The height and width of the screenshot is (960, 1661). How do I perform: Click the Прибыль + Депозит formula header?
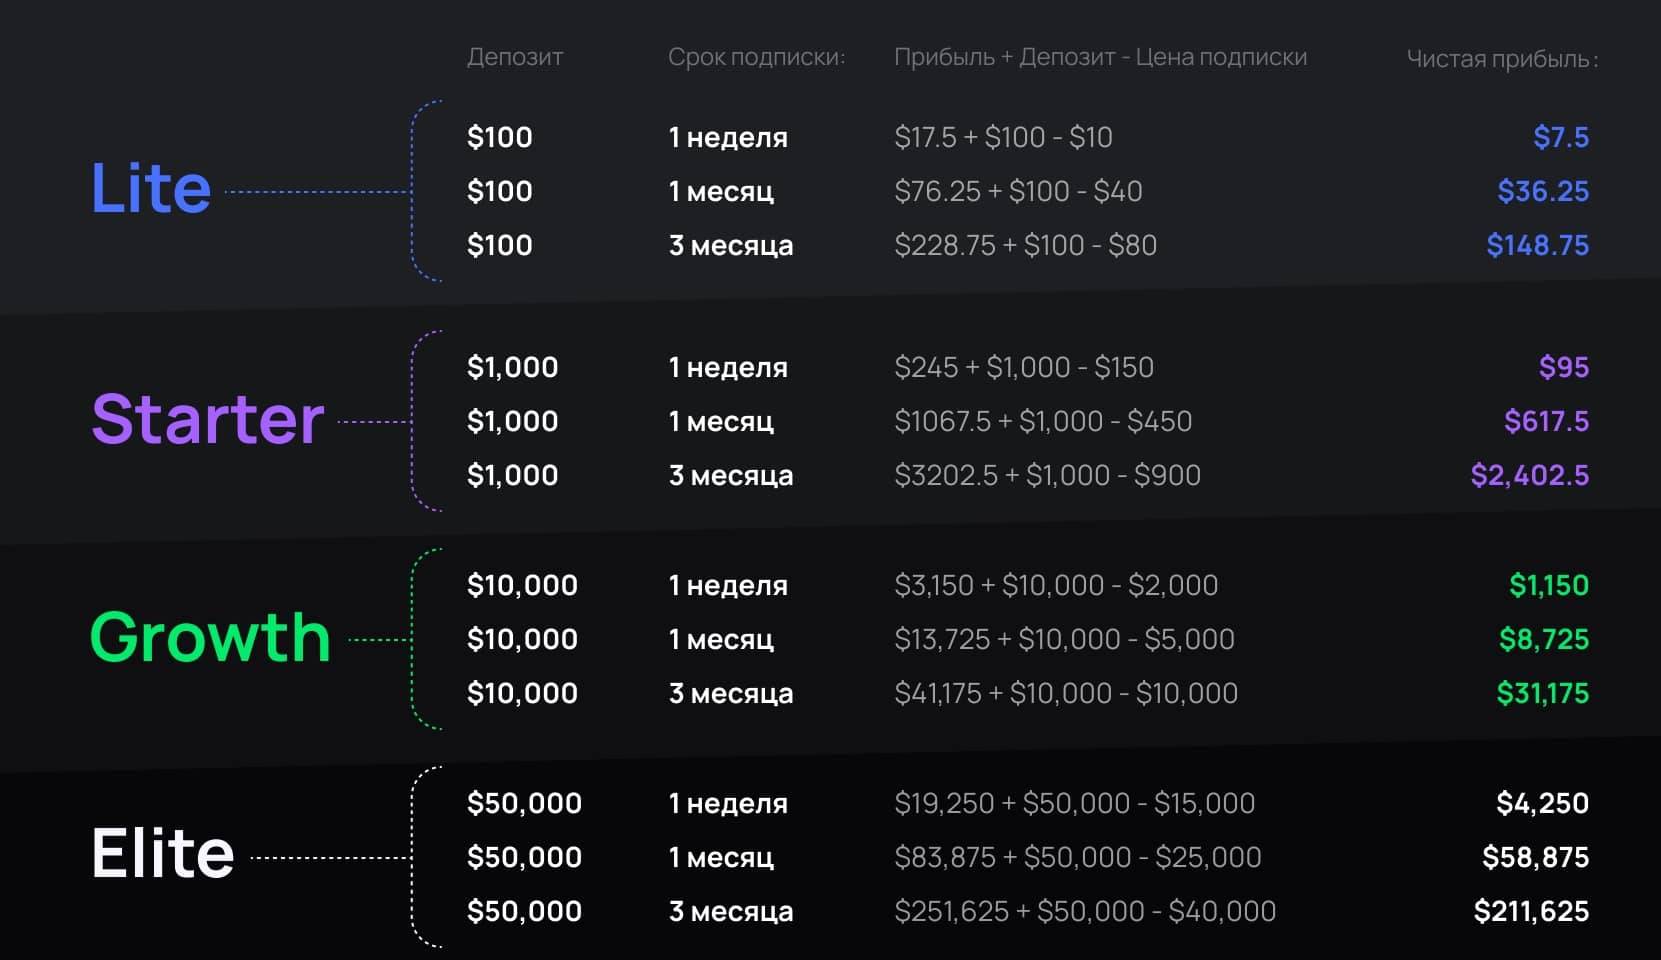coord(1100,57)
